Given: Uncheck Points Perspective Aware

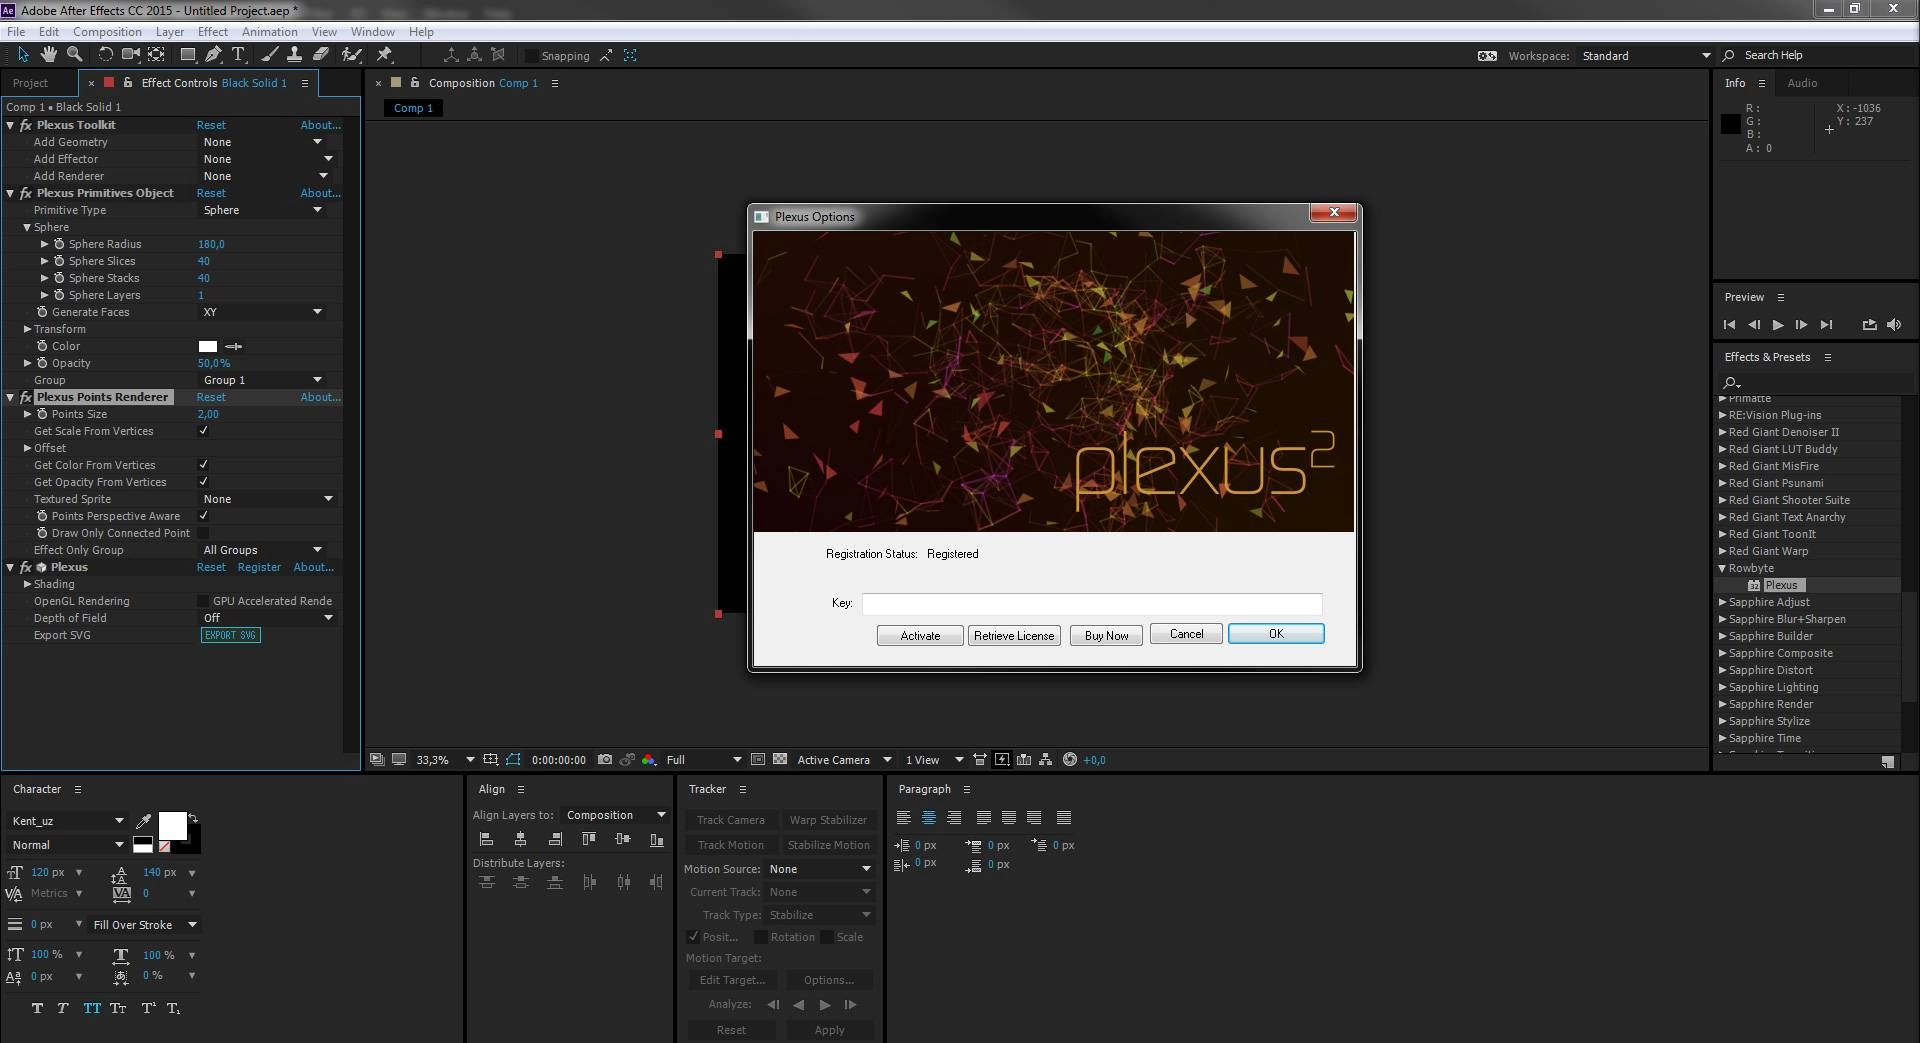Looking at the screenshot, I should (x=204, y=516).
